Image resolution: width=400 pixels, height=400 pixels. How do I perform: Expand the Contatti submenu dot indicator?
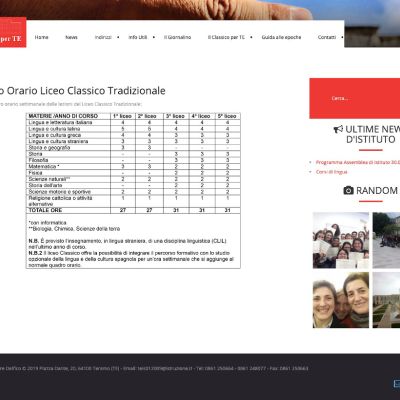click(342, 37)
